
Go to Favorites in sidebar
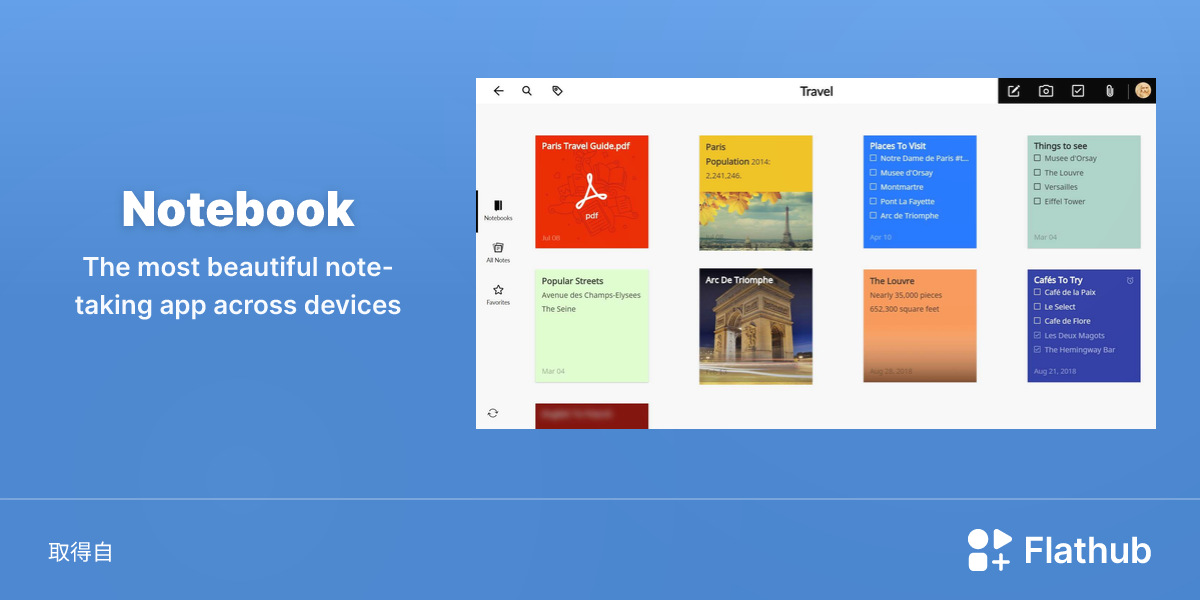[x=498, y=294]
